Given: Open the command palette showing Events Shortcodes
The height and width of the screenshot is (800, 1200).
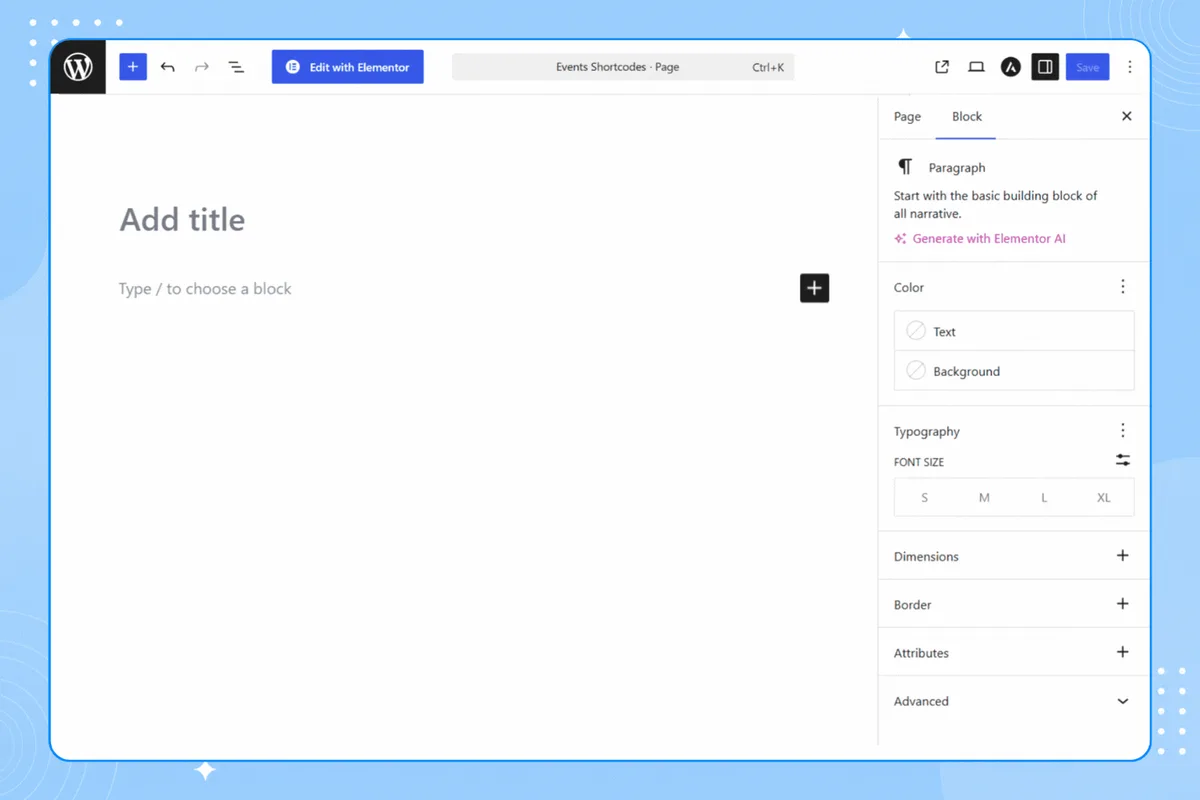Looking at the screenshot, I should click(x=623, y=67).
